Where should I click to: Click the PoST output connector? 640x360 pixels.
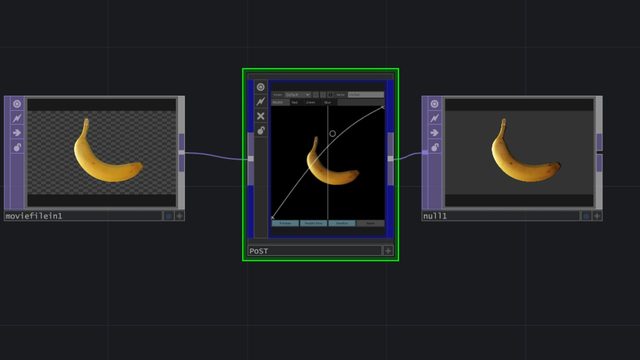(391, 158)
